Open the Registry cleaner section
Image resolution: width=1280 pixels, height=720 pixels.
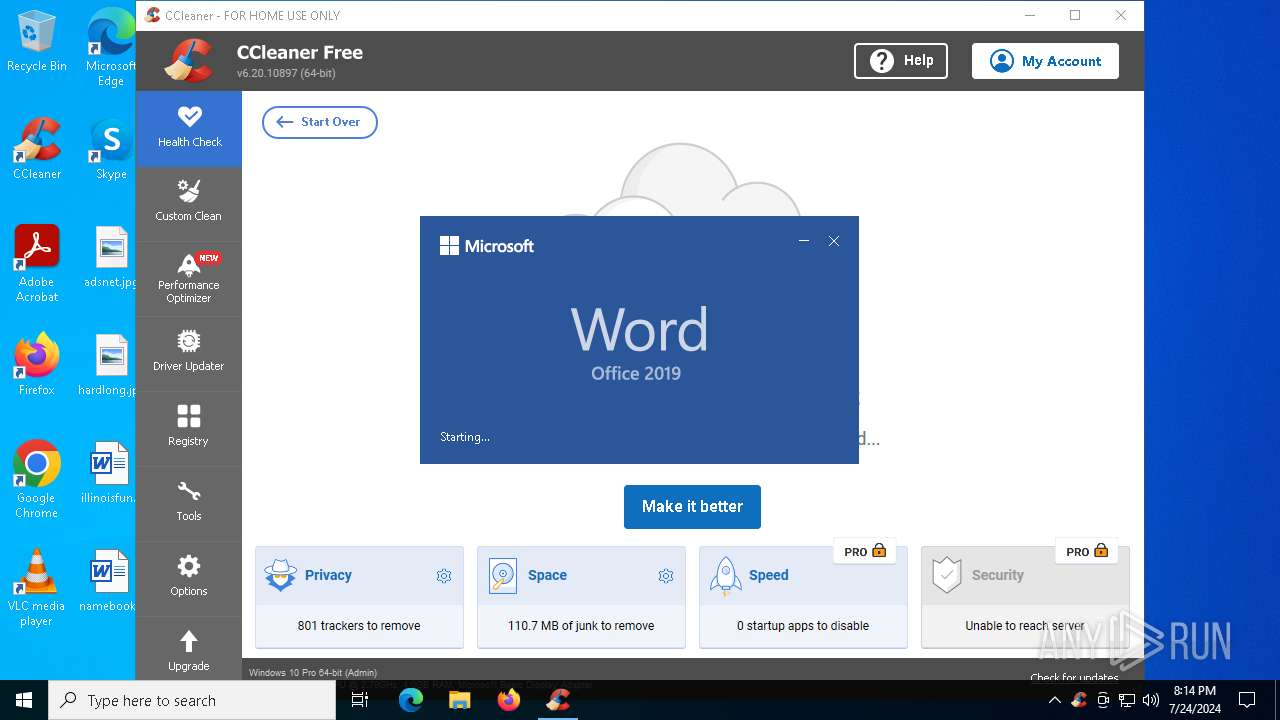[x=189, y=428]
